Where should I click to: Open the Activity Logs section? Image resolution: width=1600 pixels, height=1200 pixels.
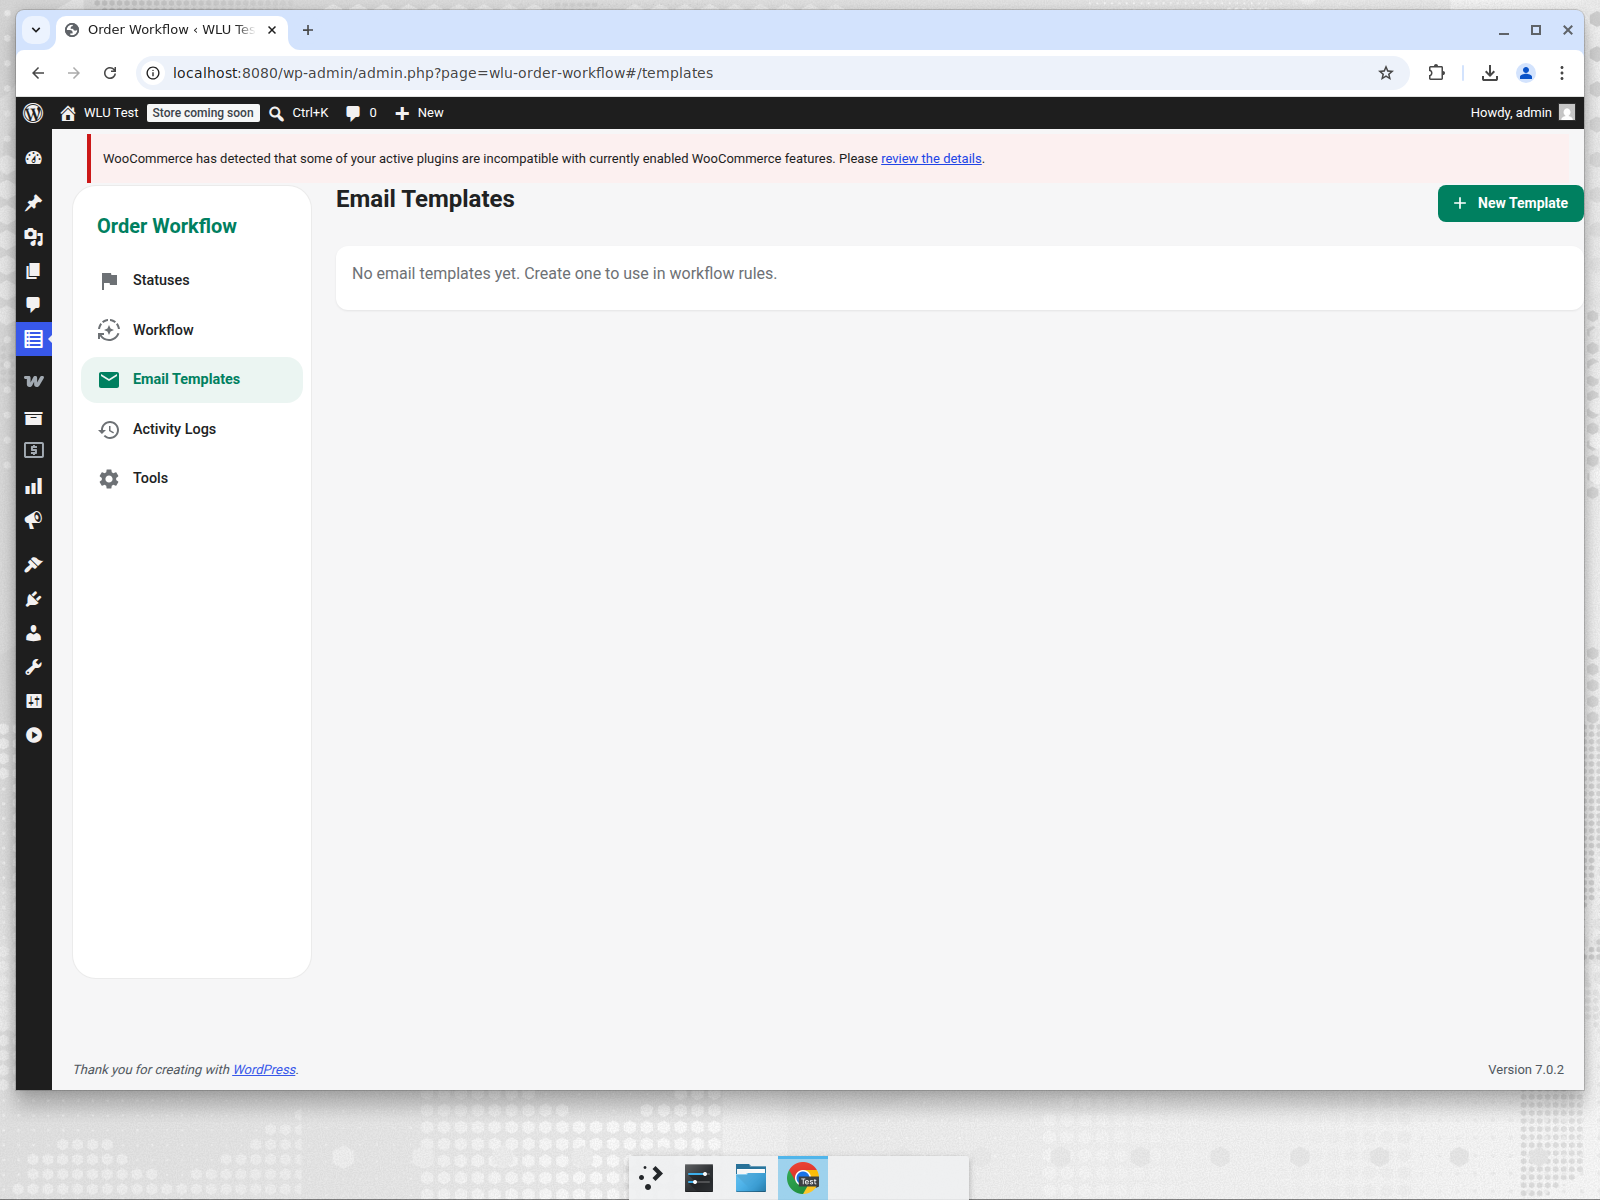click(x=192, y=429)
